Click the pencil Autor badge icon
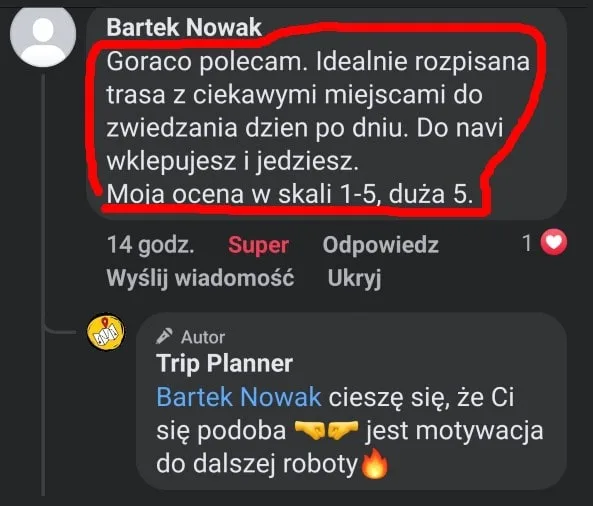 (165, 336)
